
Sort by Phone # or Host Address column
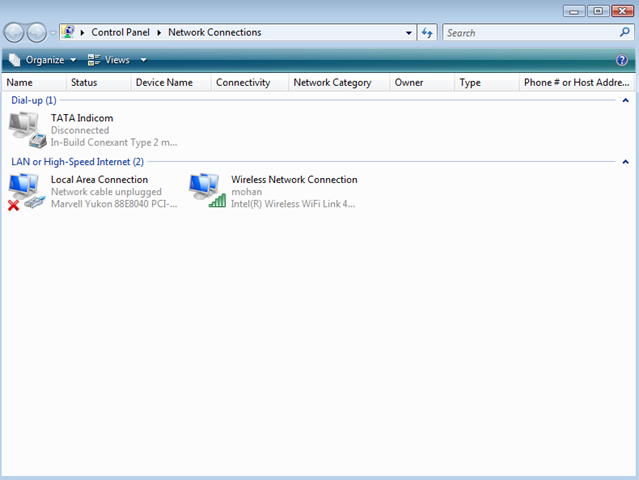coord(577,82)
